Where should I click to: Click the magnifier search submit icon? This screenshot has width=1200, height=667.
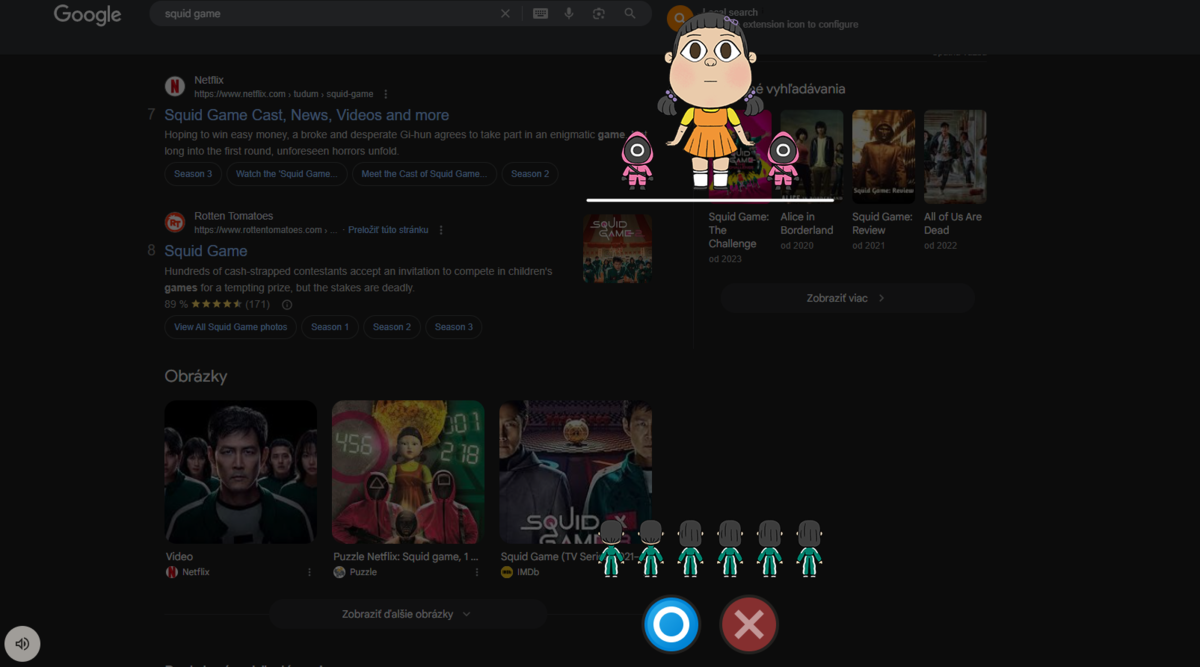(x=630, y=14)
